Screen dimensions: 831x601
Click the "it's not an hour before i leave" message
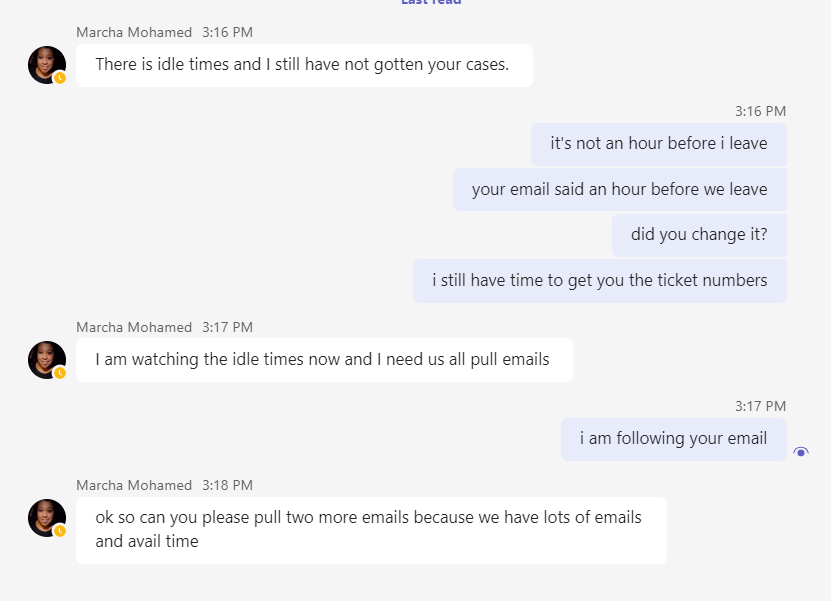(658, 143)
